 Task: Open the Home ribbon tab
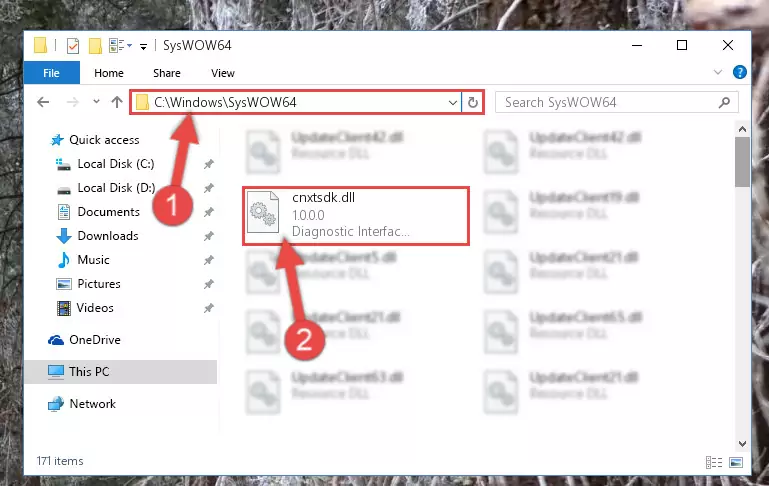[x=109, y=73]
